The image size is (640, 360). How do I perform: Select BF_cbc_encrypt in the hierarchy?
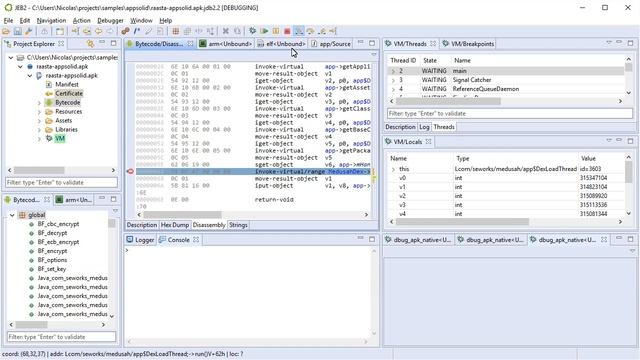(58, 224)
